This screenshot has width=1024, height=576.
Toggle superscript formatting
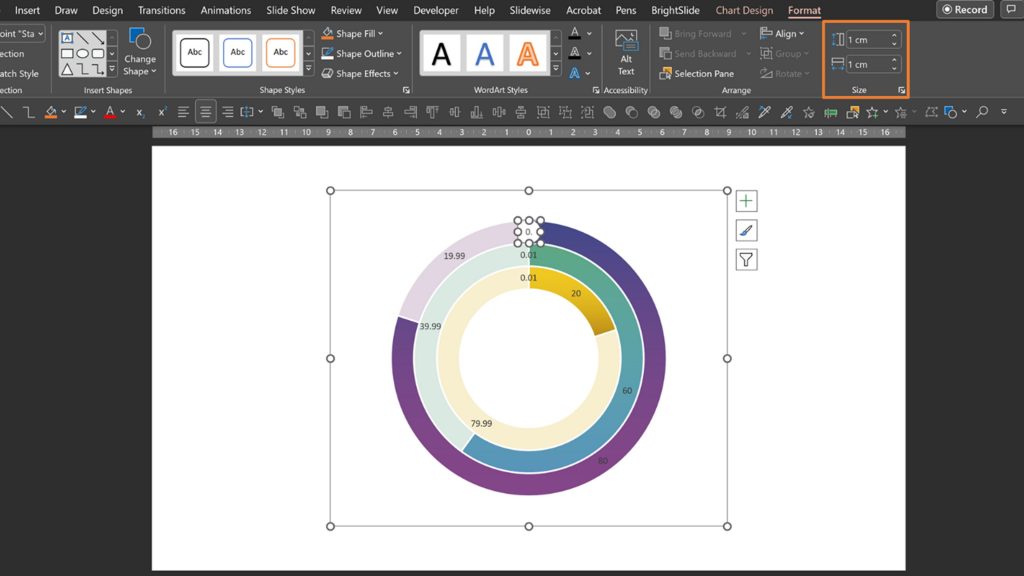[x=162, y=112]
